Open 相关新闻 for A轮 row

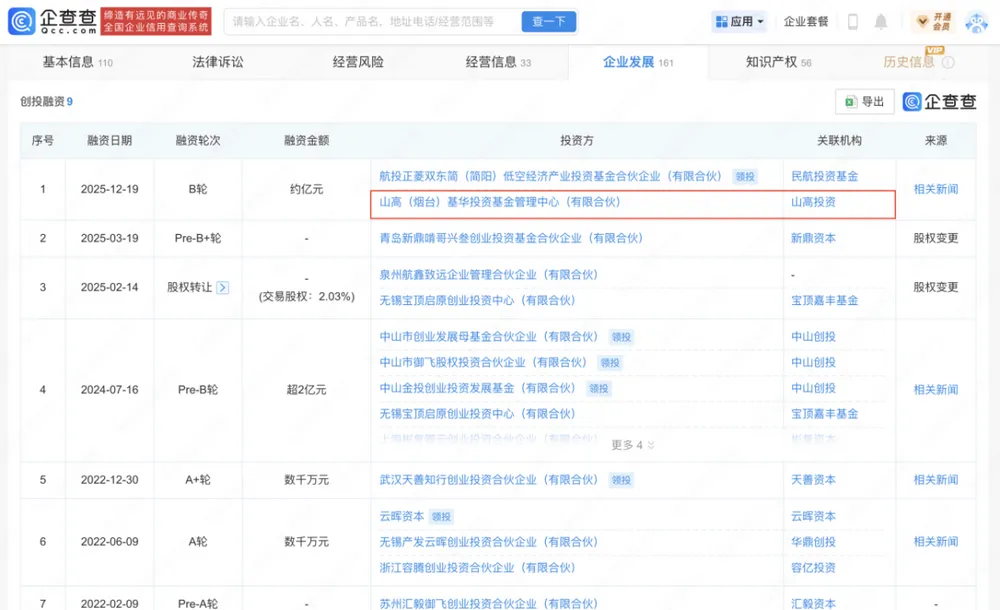click(936, 542)
